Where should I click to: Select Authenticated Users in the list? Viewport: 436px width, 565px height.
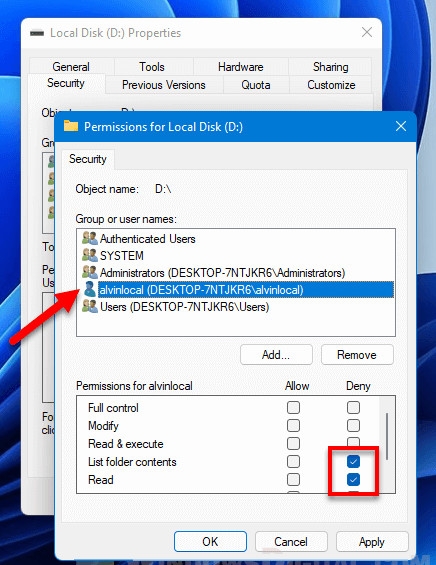(147, 239)
